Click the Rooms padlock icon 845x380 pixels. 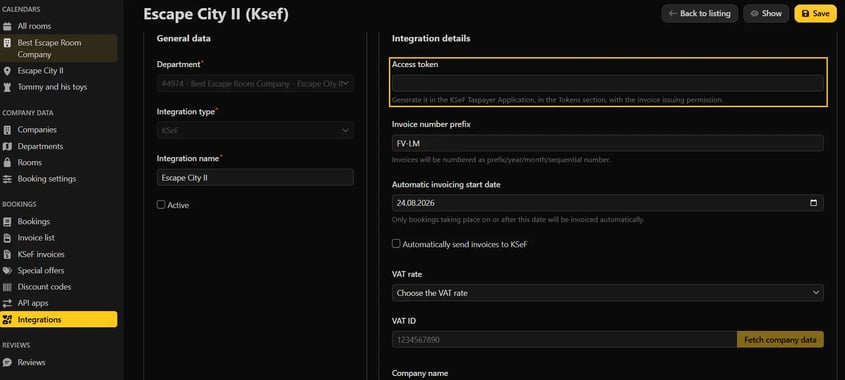pos(8,162)
